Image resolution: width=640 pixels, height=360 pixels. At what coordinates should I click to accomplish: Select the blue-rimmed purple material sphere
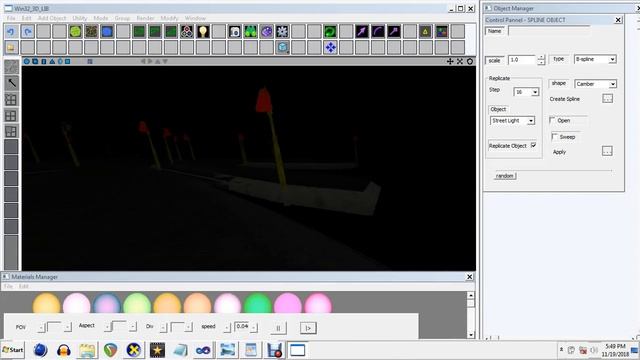point(107,304)
